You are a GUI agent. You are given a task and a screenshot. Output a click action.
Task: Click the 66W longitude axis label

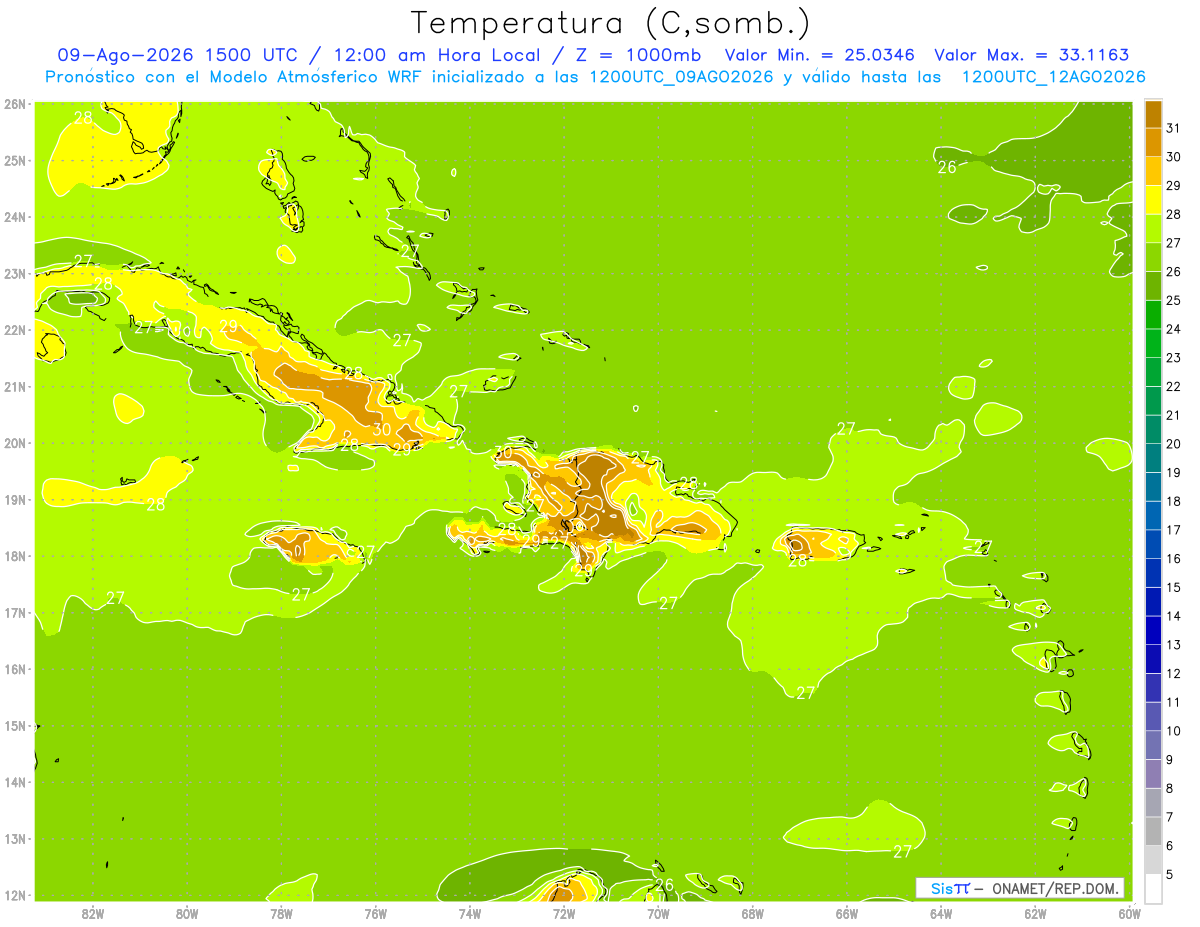click(x=847, y=913)
